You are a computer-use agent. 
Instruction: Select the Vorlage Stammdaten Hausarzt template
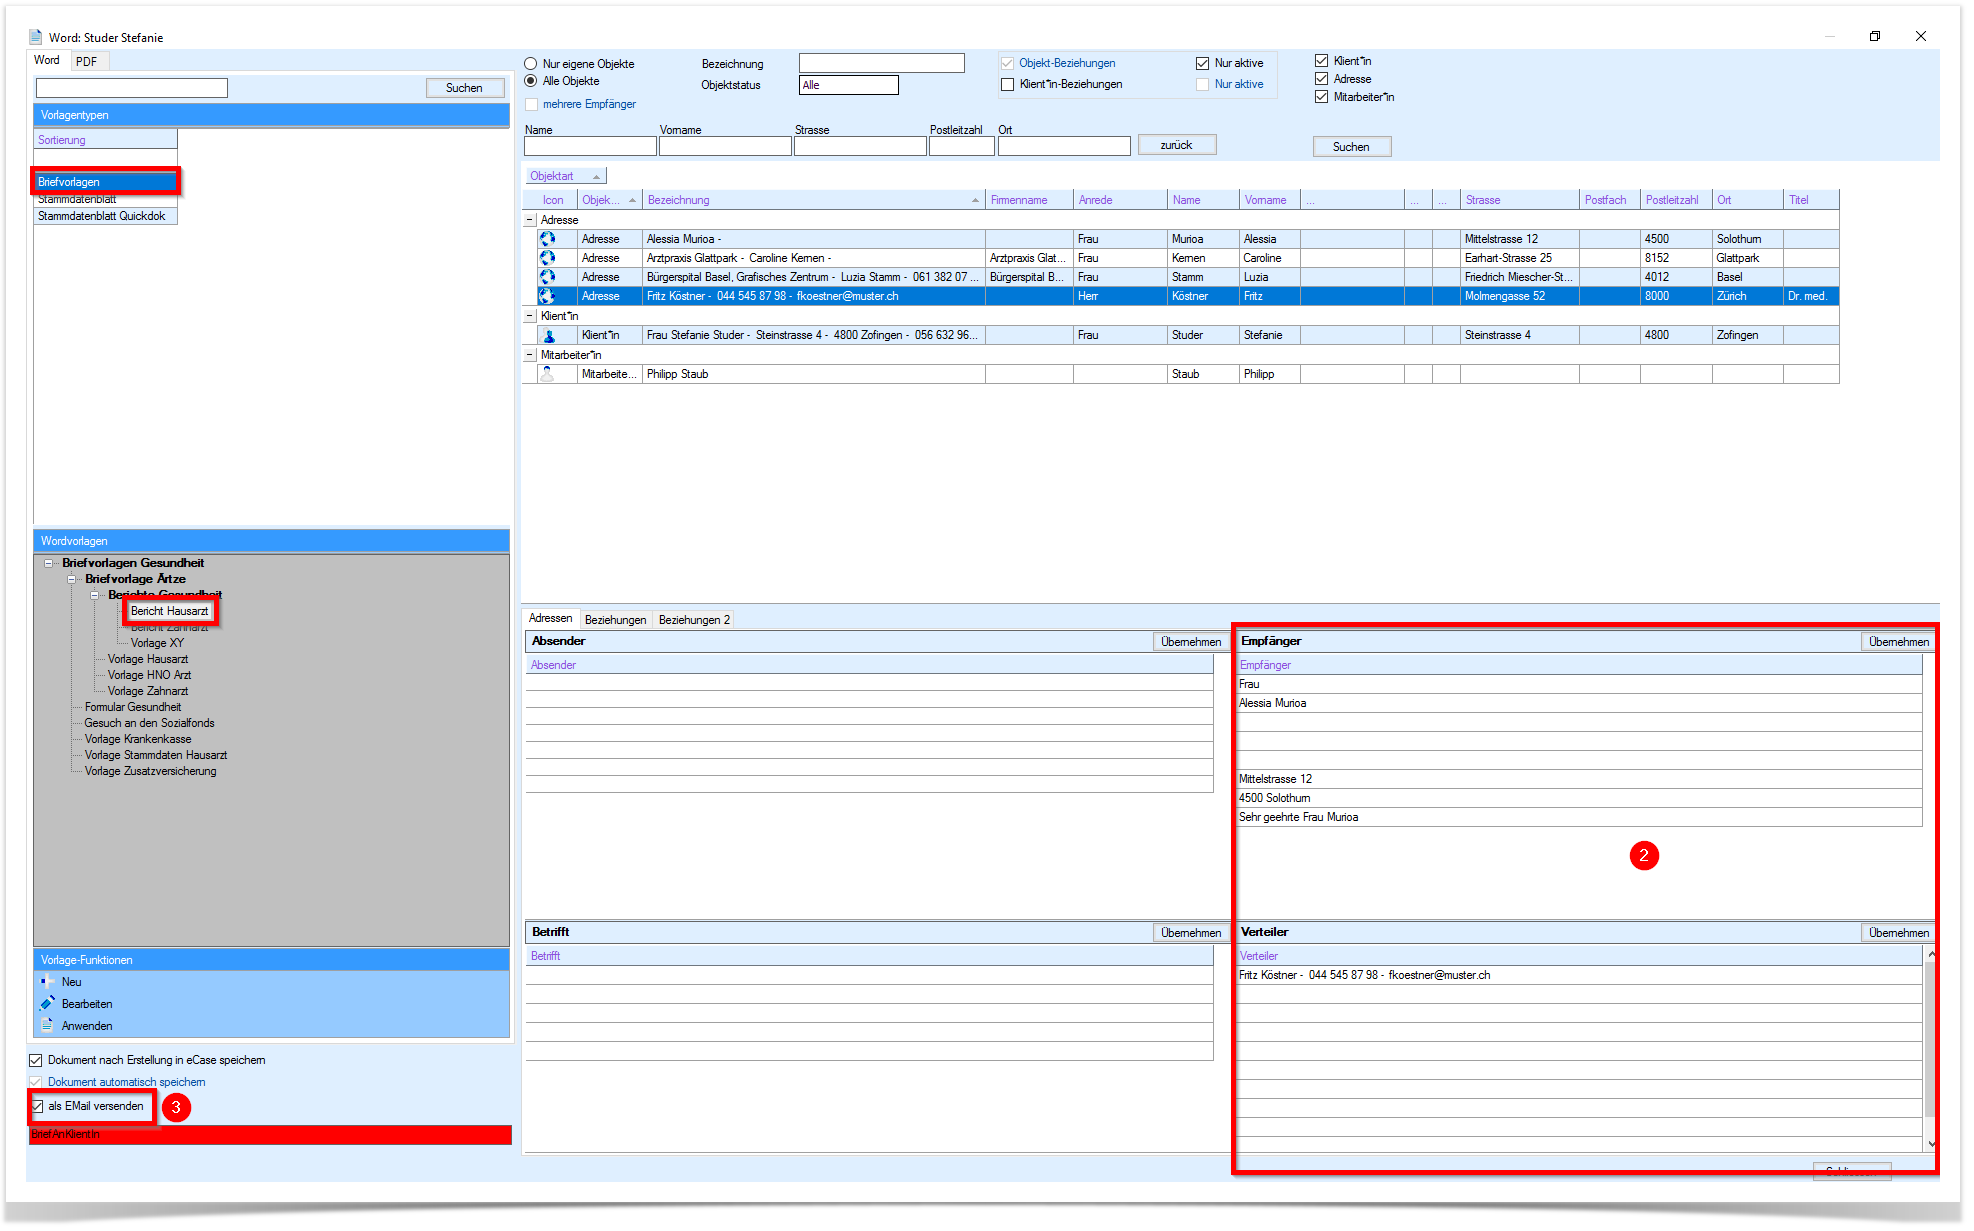coord(156,755)
